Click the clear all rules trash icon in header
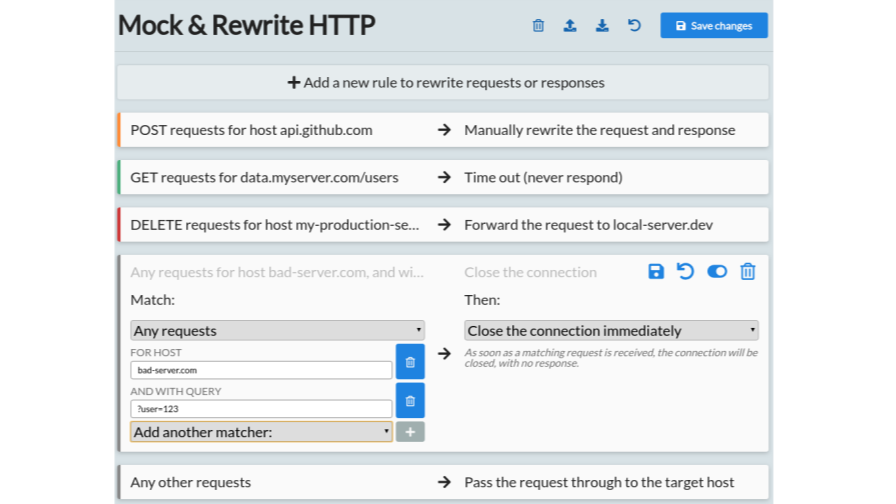The image size is (896, 504). click(x=538, y=26)
